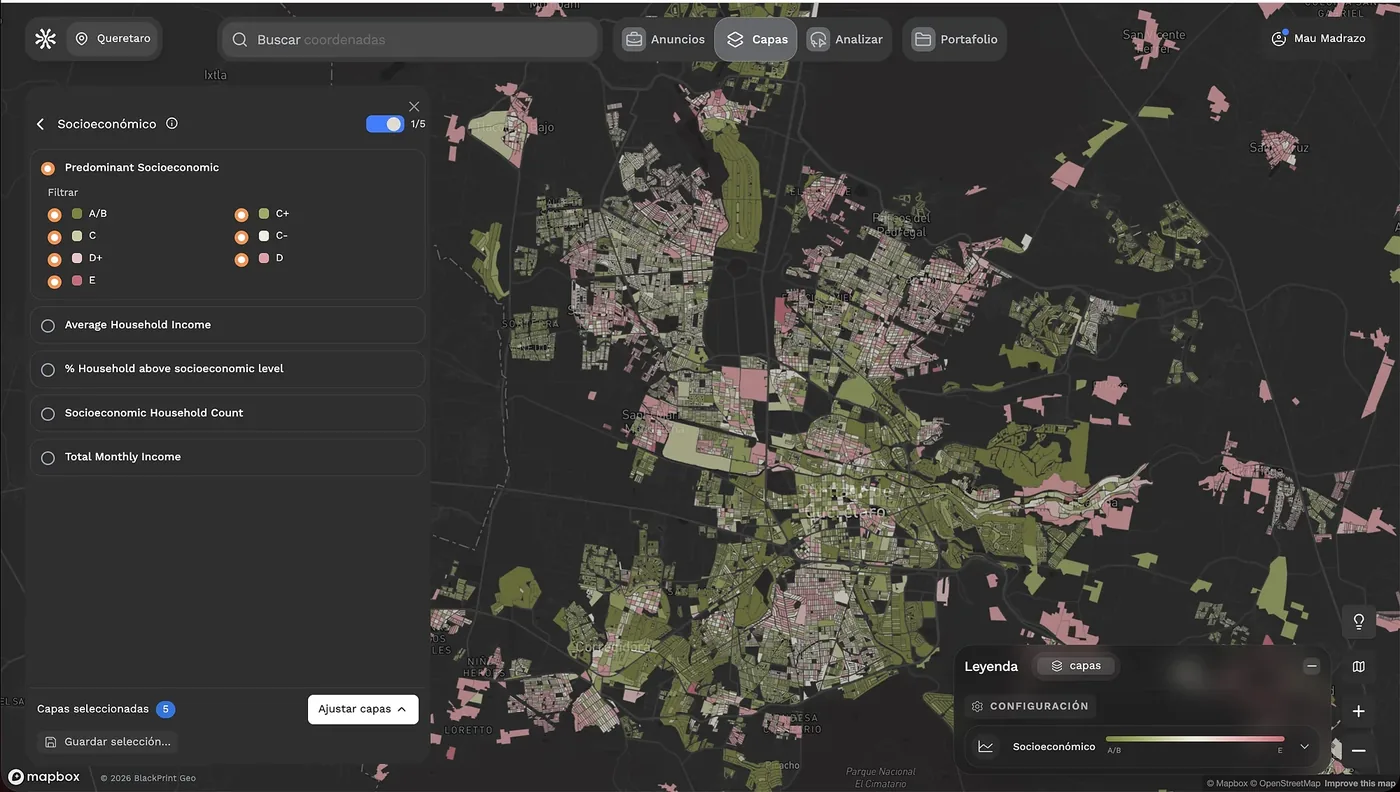The height and width of the screenshot is (792, 1400).
Task: Click Guardar selección button
Action: pos(108,742)
